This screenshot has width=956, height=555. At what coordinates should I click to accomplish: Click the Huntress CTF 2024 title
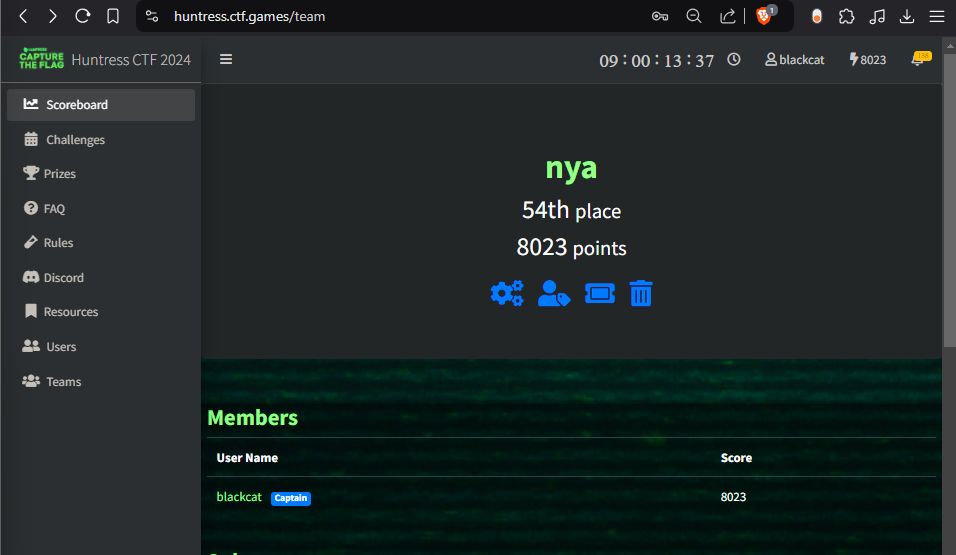click(131, 60)
